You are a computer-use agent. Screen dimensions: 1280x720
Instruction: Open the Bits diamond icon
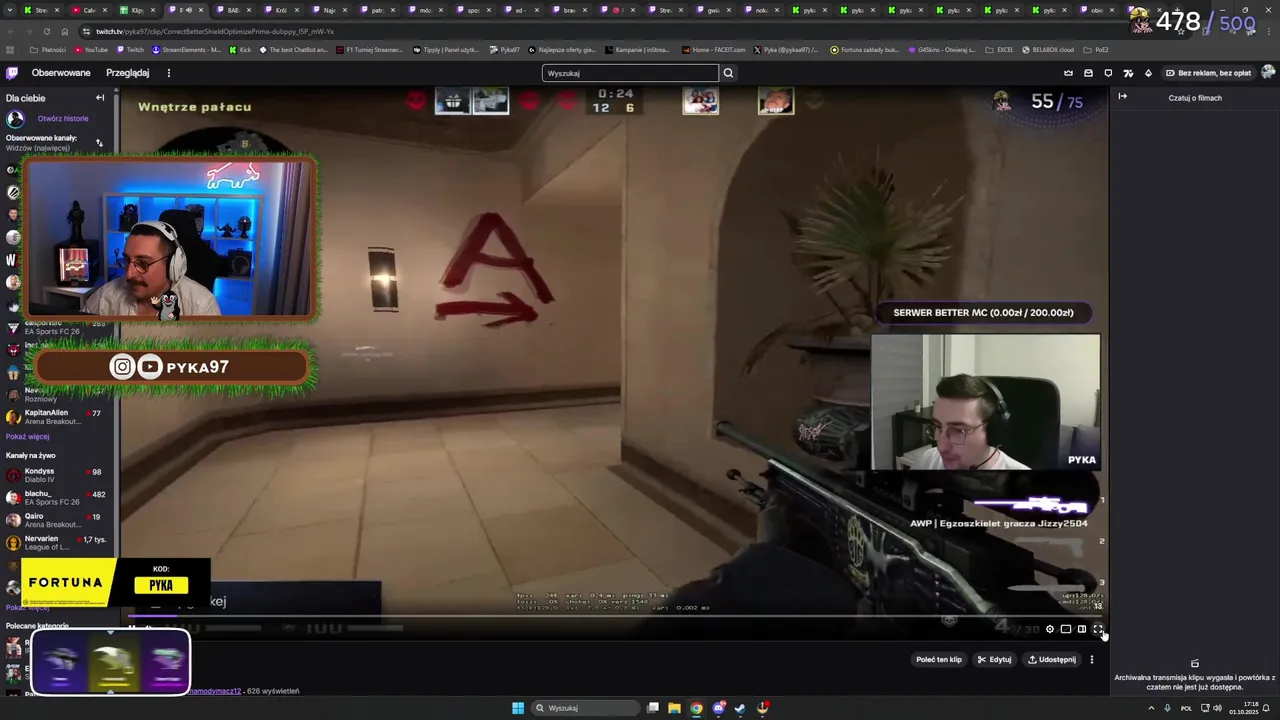(1148, 73)
